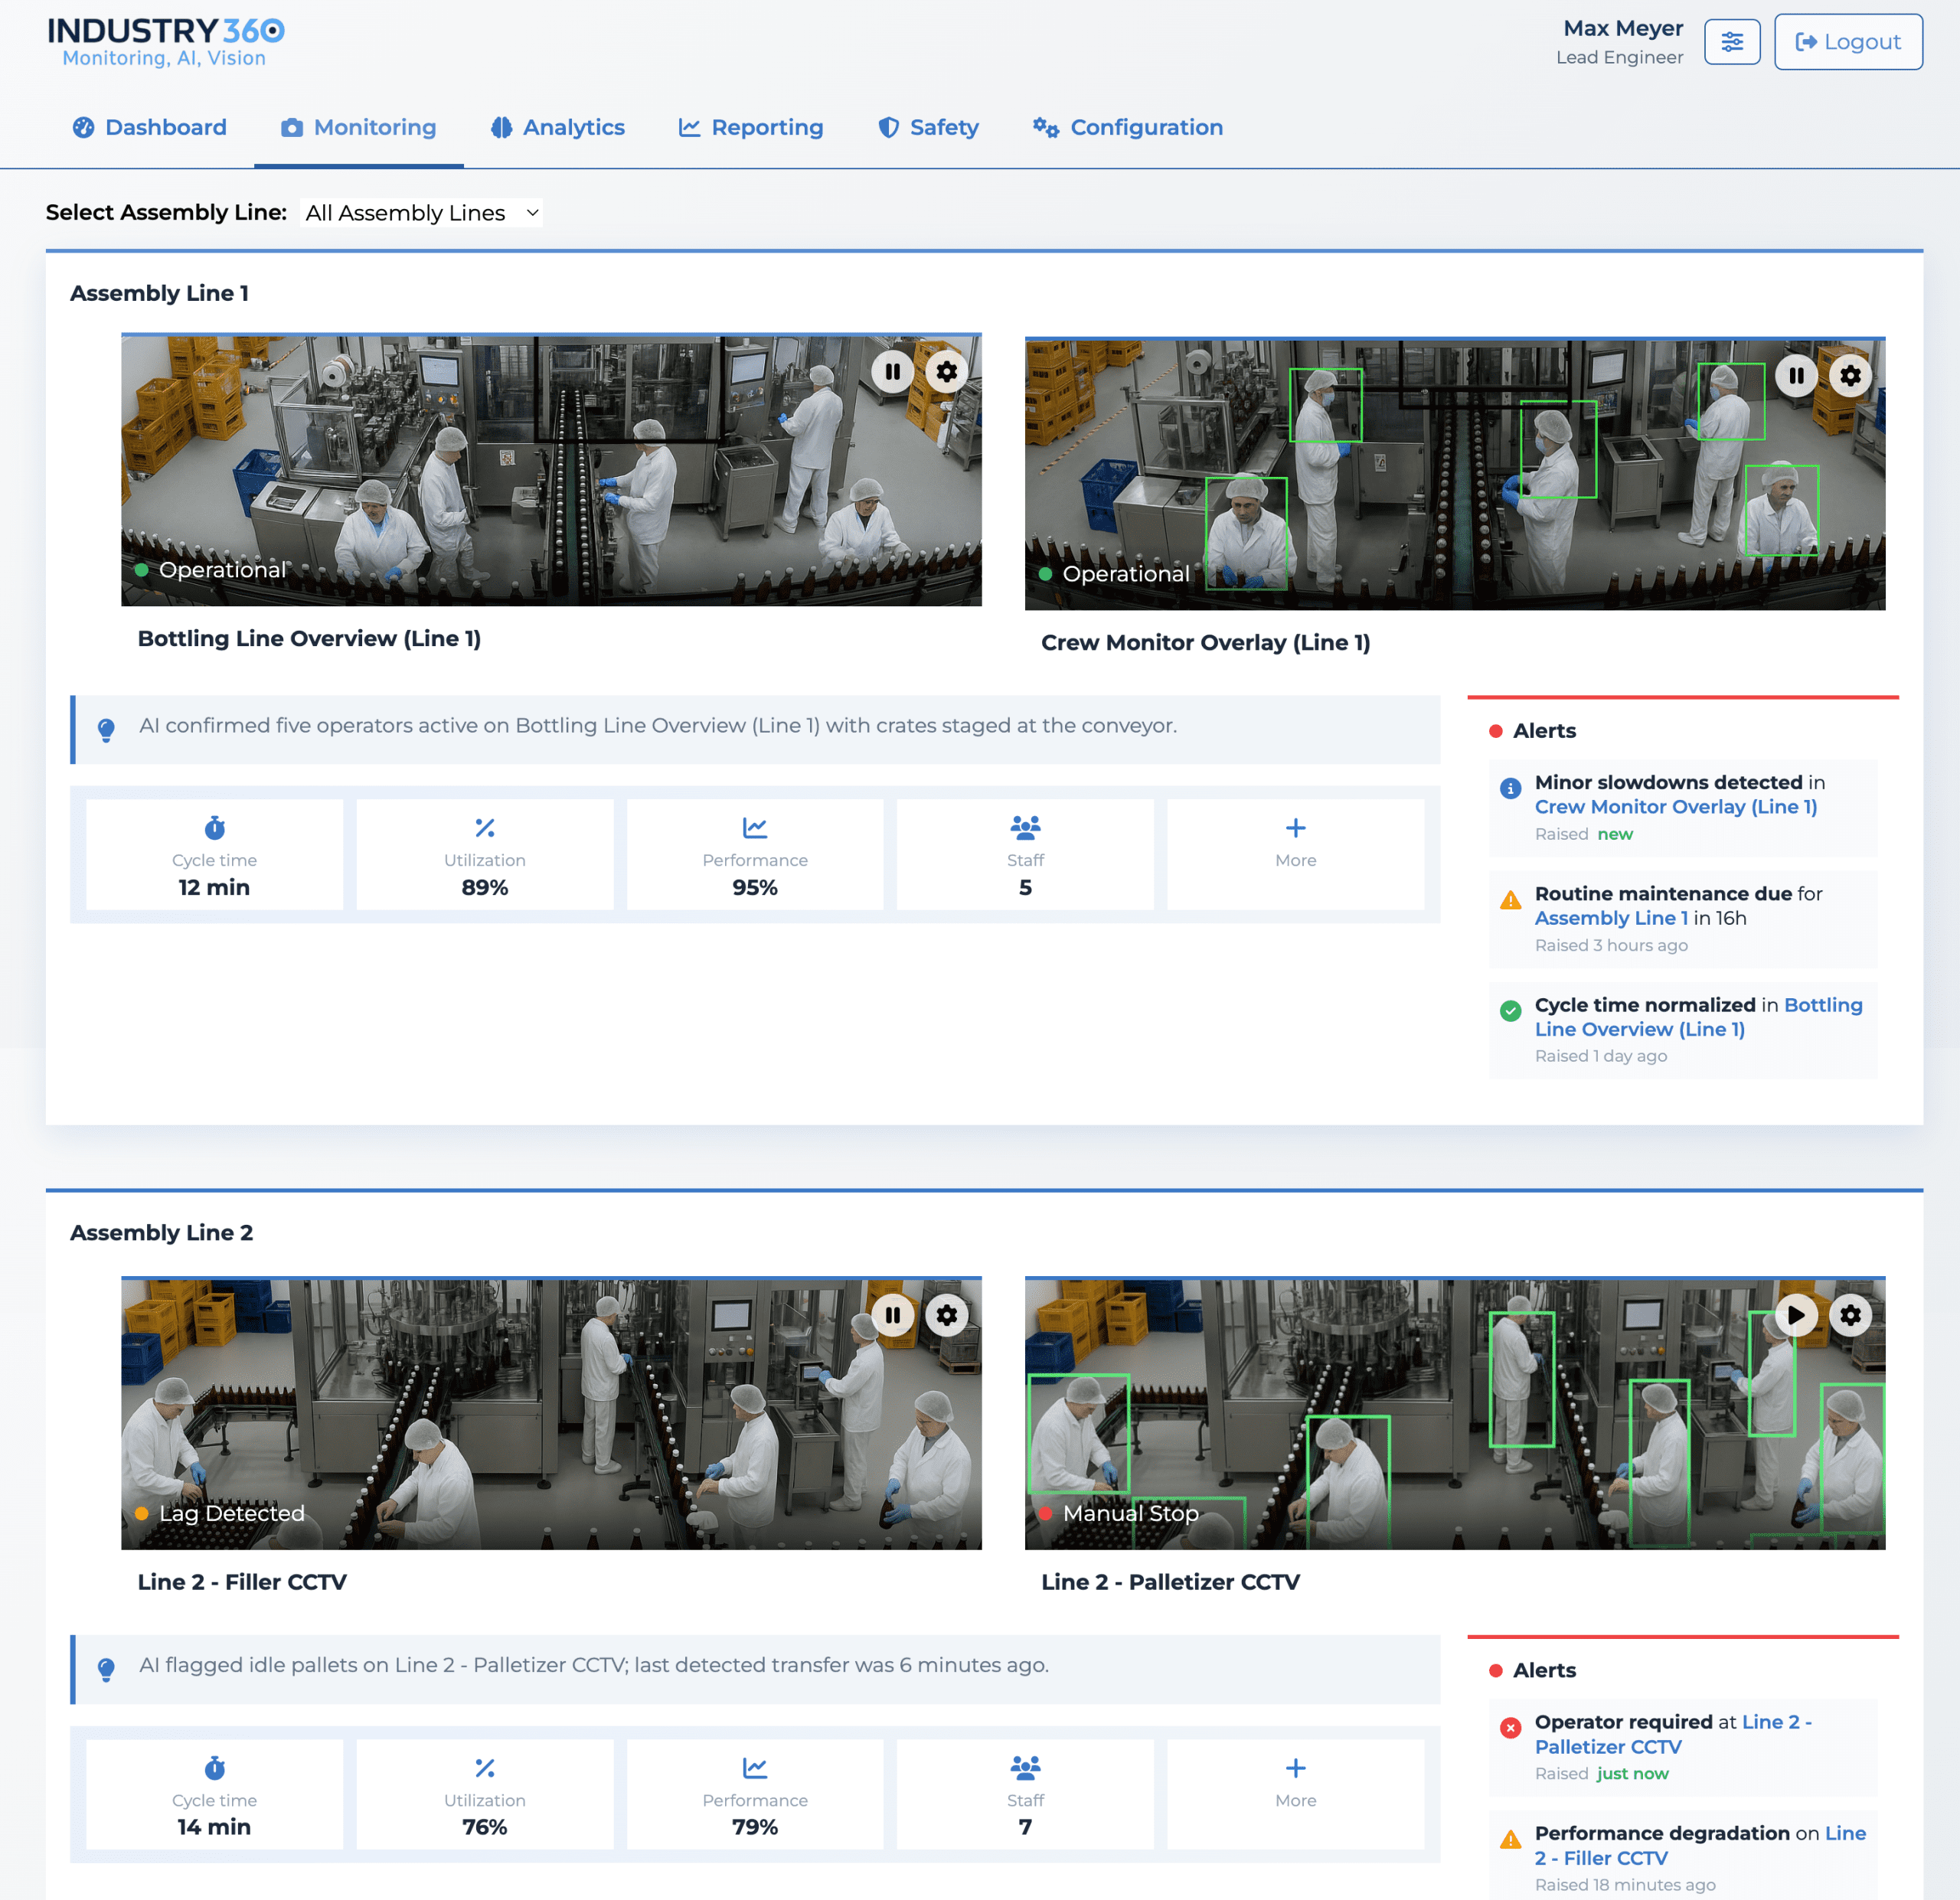Image resolution: width=1960 pixels, height=1900 pixels.
Task: Switch to the Analytics tab
Action: (558, 128)
